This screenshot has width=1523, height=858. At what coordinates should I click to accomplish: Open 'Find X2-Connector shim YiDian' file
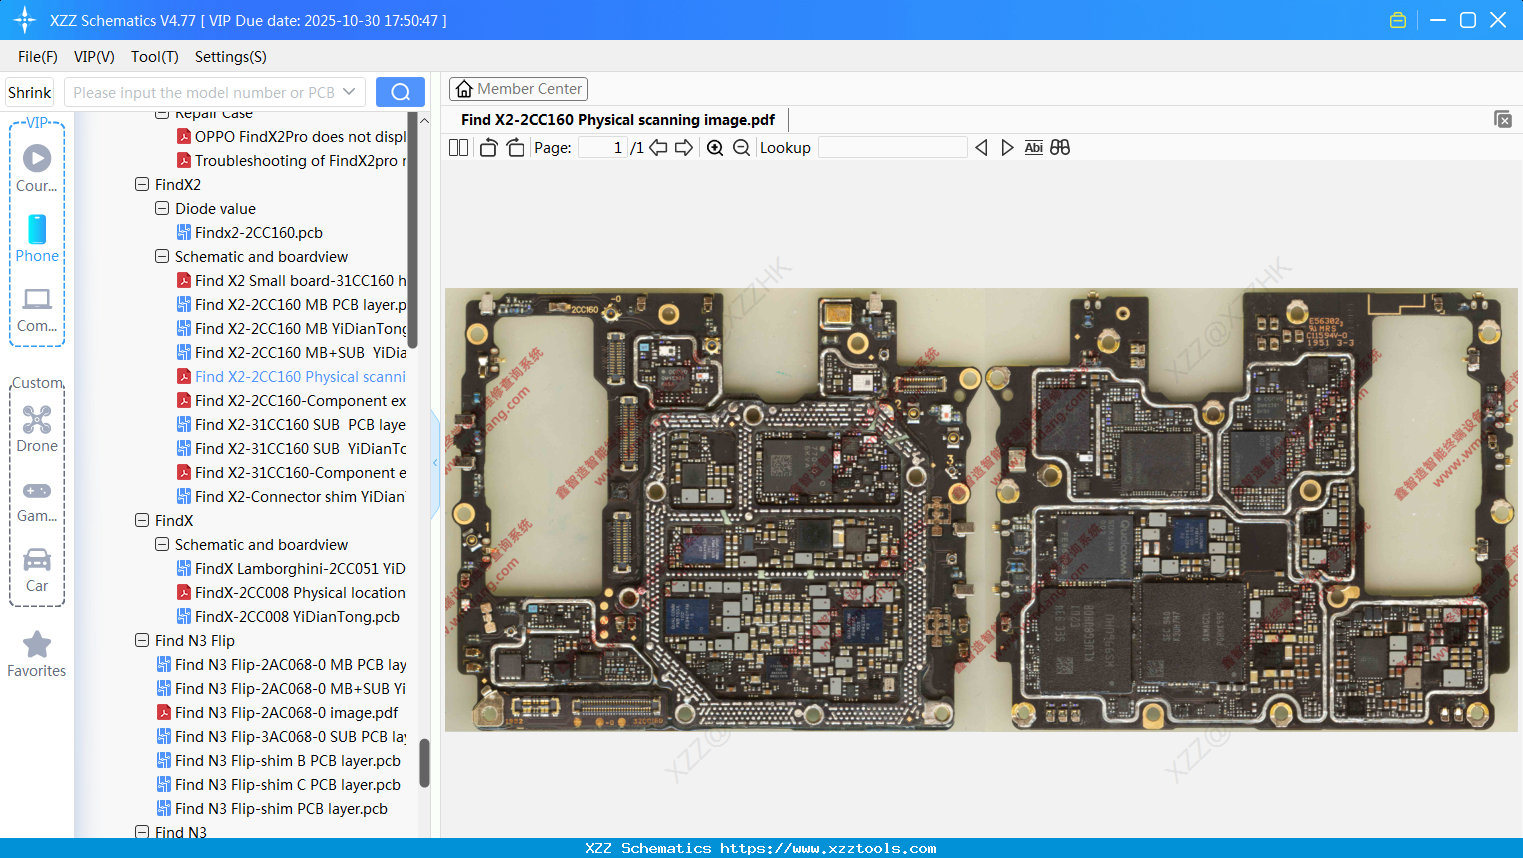[292, 496]
